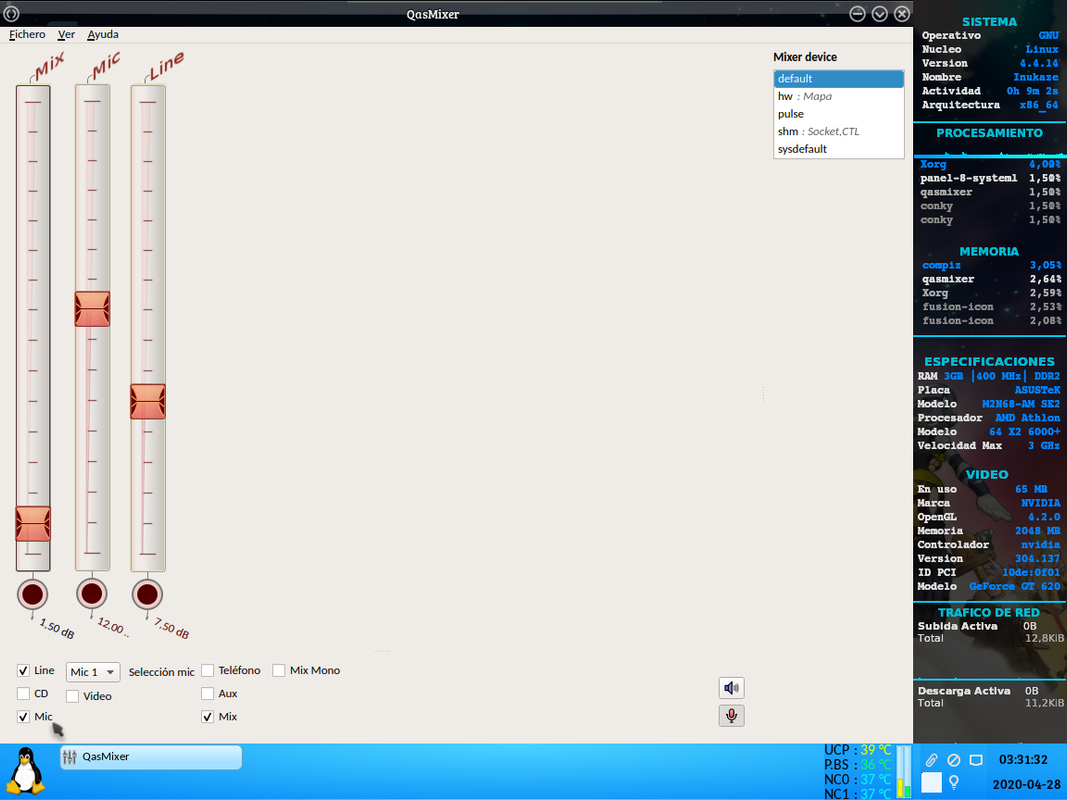Click the Tux penguin start menu icon
Image resolution: width=1067 pixels, height=800 pixels.
(27, 771)
